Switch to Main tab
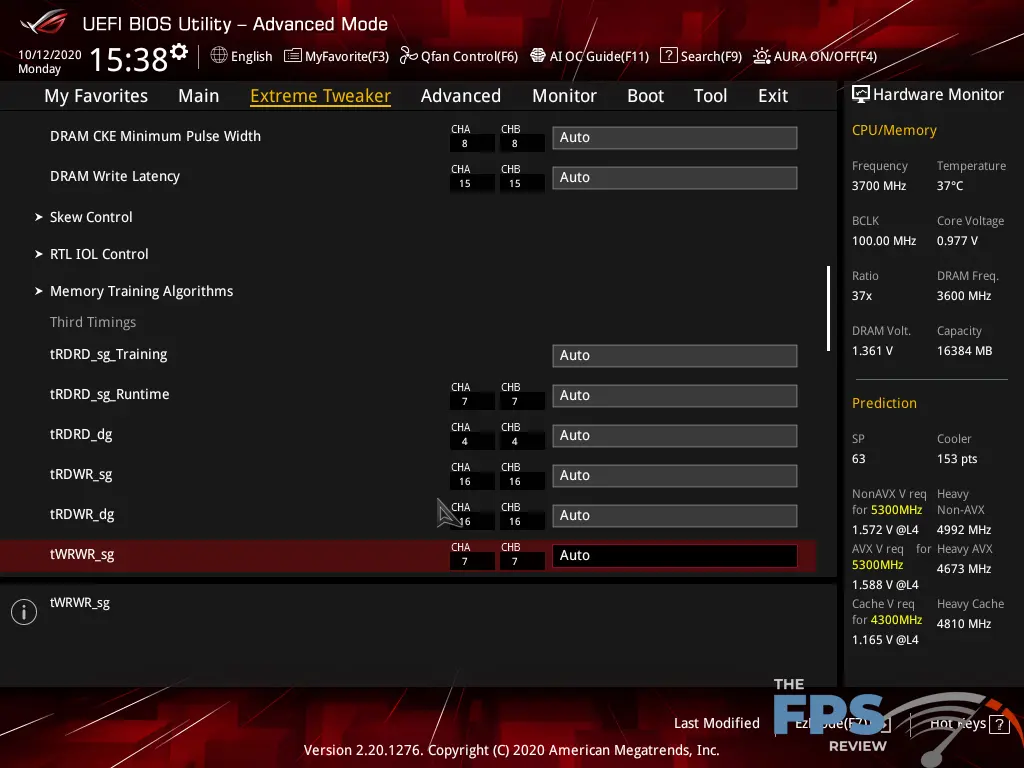1024x768 pixels. click(199, 96)
